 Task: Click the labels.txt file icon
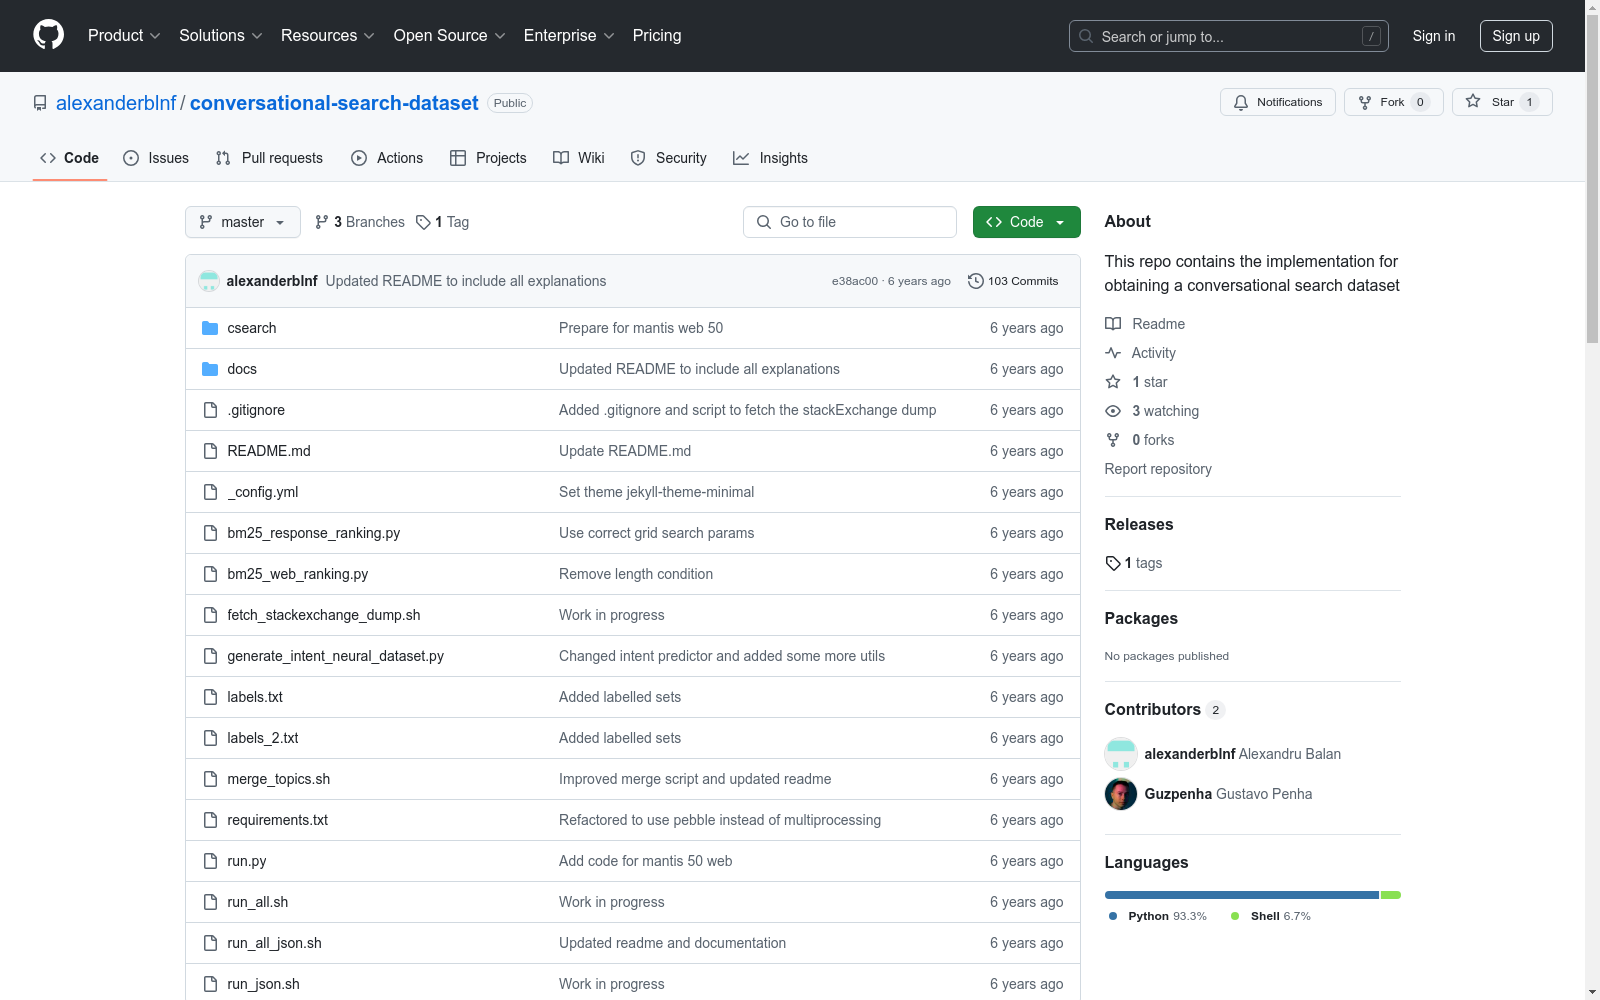click(210, 697)
